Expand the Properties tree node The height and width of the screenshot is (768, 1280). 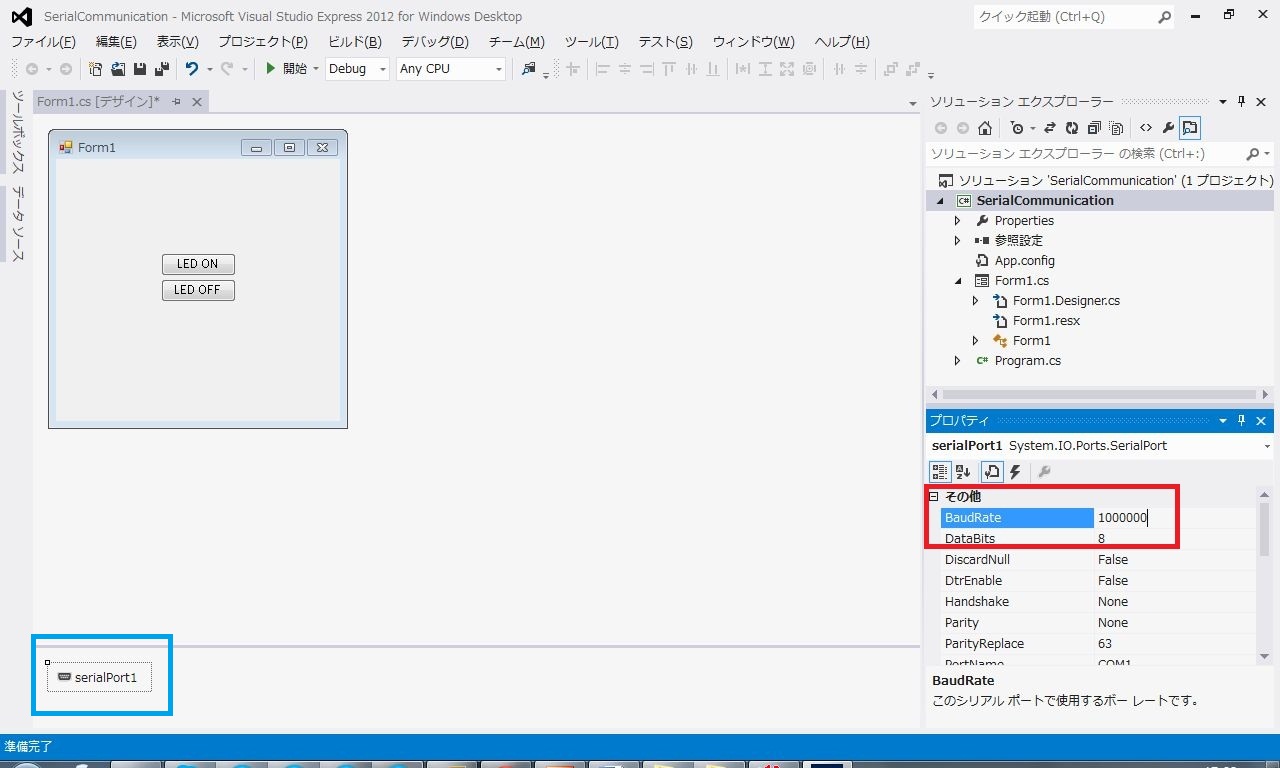(958, 220)
